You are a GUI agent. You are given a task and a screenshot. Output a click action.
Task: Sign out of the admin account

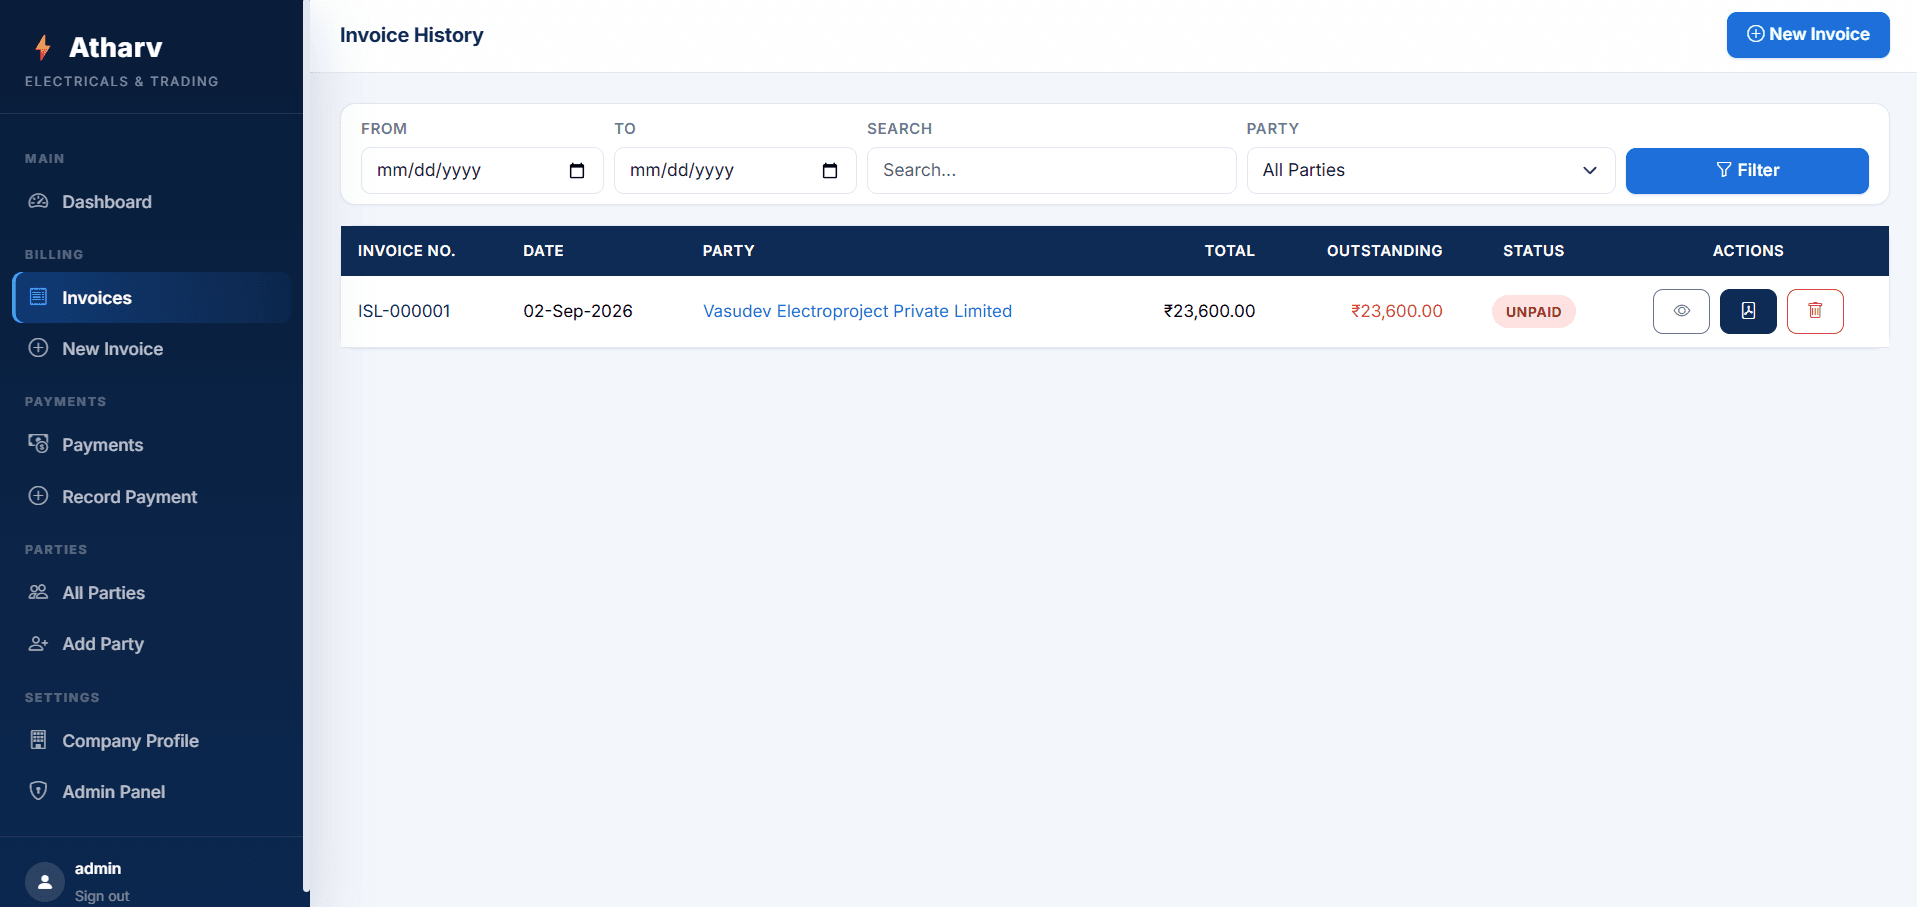click(x=102, y=896)
